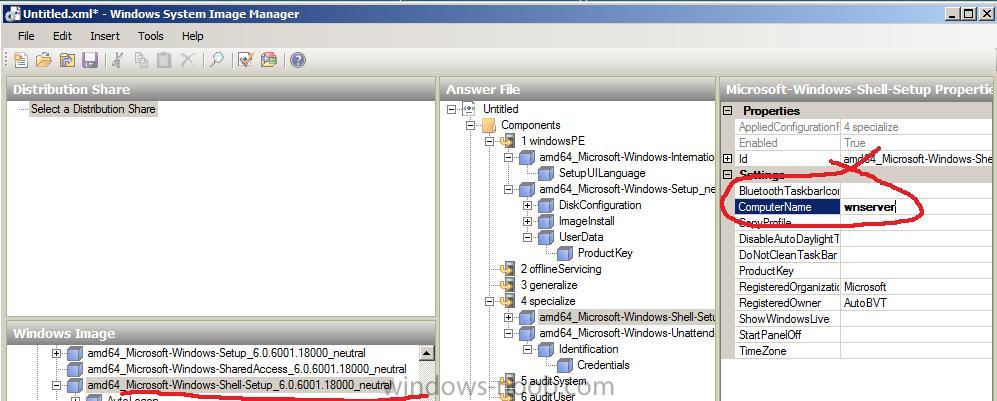Collapse the Components node
This screenshot has width=997, height=401.
pyautogui.click(x=471, y=125)
